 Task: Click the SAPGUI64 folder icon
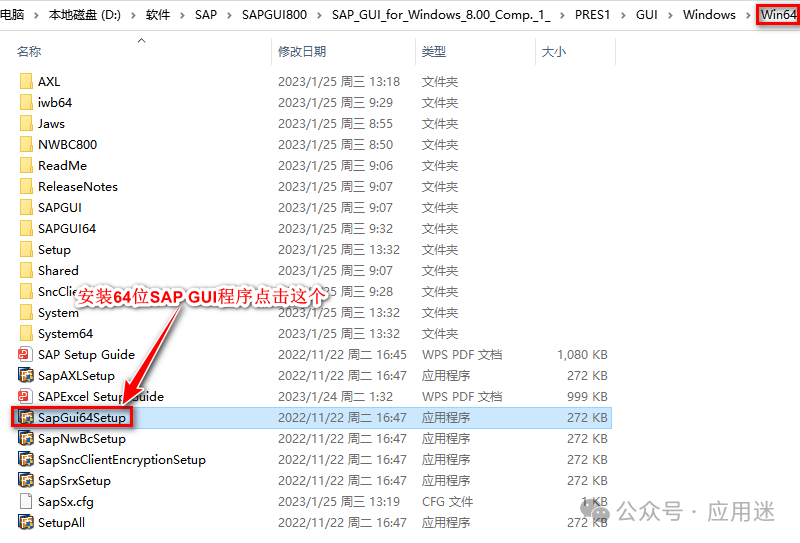(26, 229)
